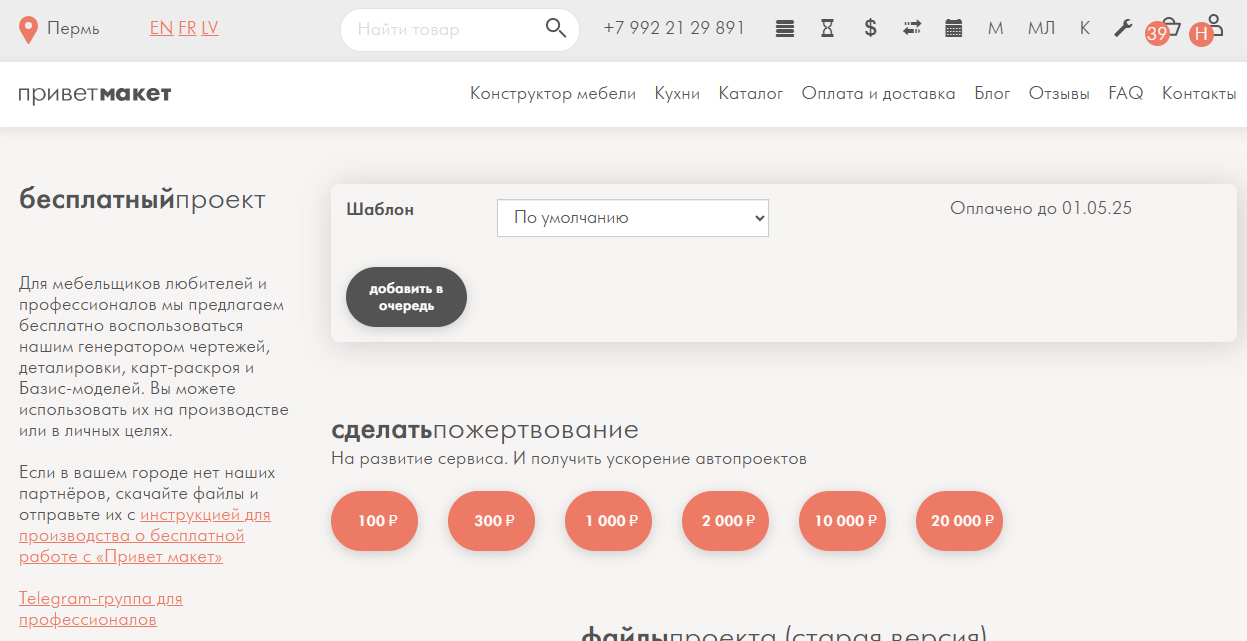Open Оплата и доставка page

tap(878, 94)
